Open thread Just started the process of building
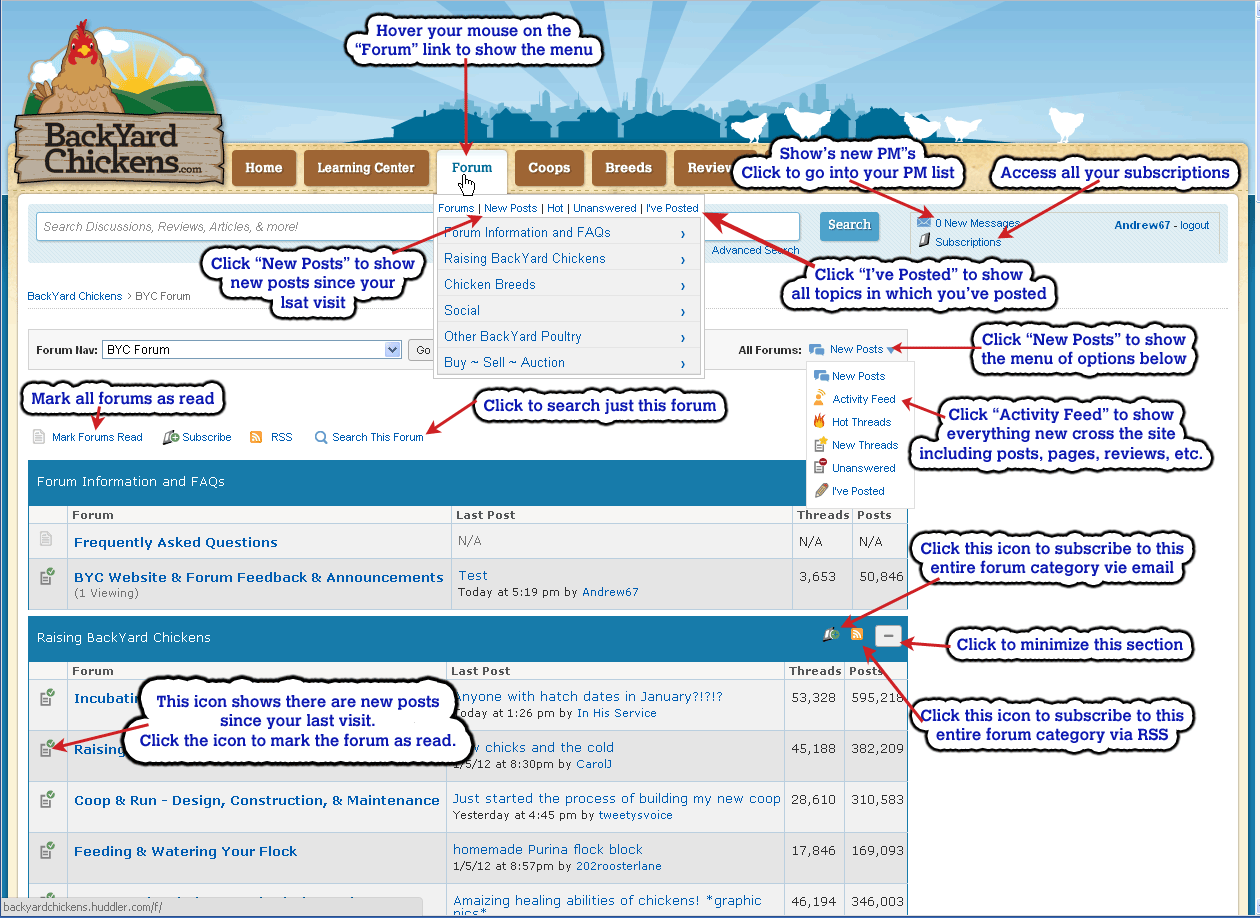 coord(617,798)
